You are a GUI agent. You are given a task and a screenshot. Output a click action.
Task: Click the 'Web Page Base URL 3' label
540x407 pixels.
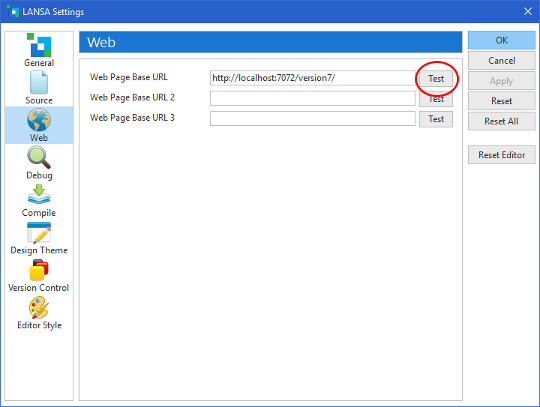132,118
